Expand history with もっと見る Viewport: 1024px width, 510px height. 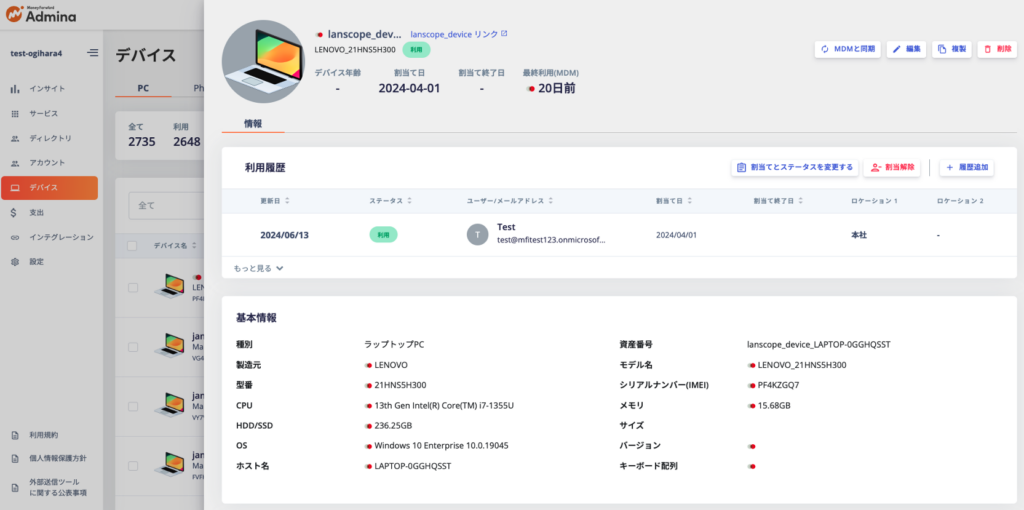pyautogui.click(x=259, y=268)
